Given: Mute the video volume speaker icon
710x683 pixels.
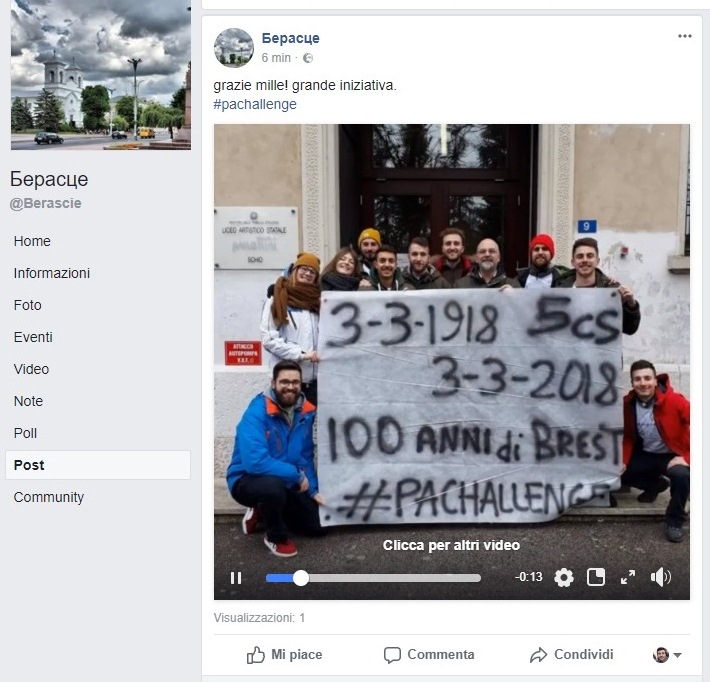Looking at the screenshot, I should click(x=661, y=577).
